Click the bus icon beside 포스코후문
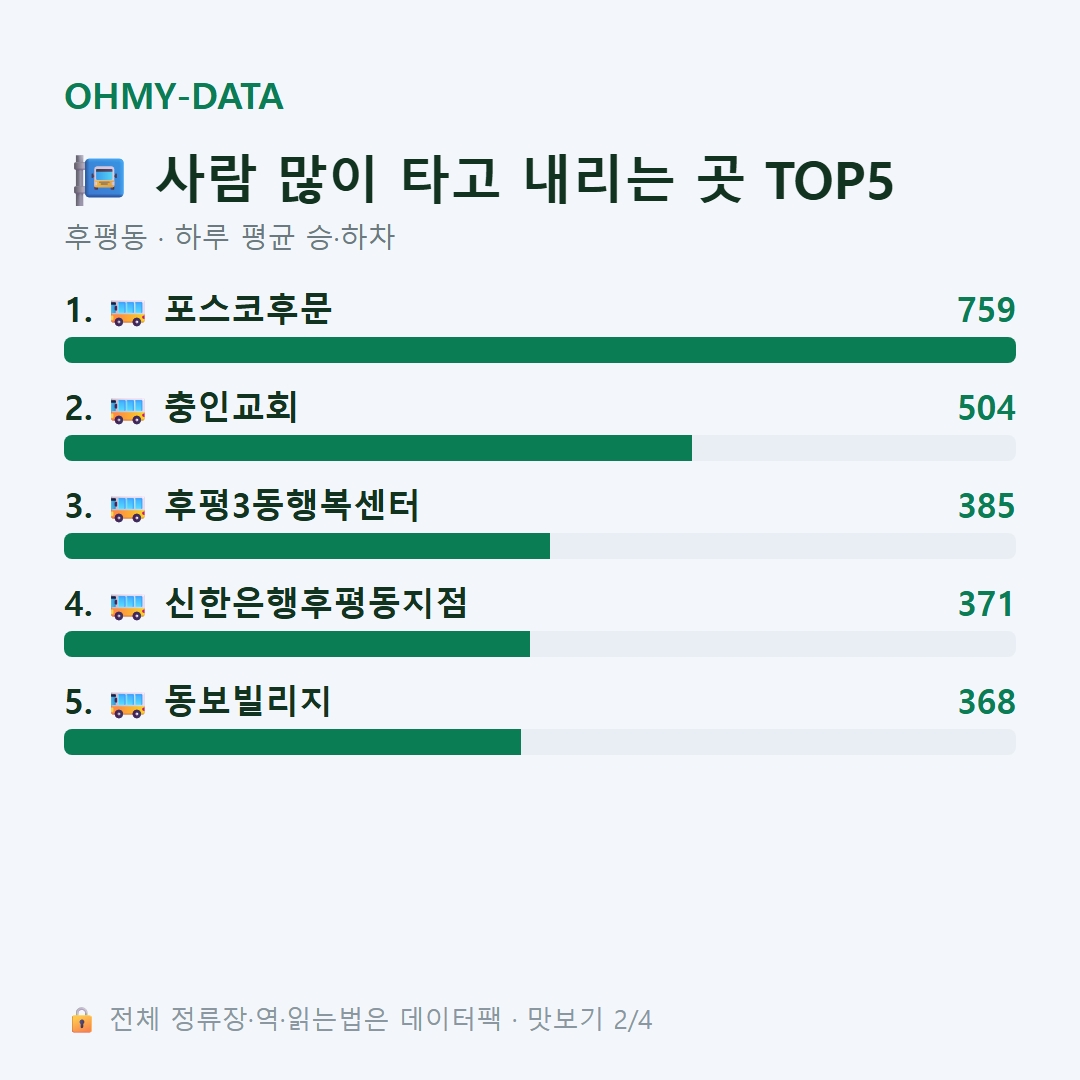The image size is (1080, 1080). (x=127, y=312)
